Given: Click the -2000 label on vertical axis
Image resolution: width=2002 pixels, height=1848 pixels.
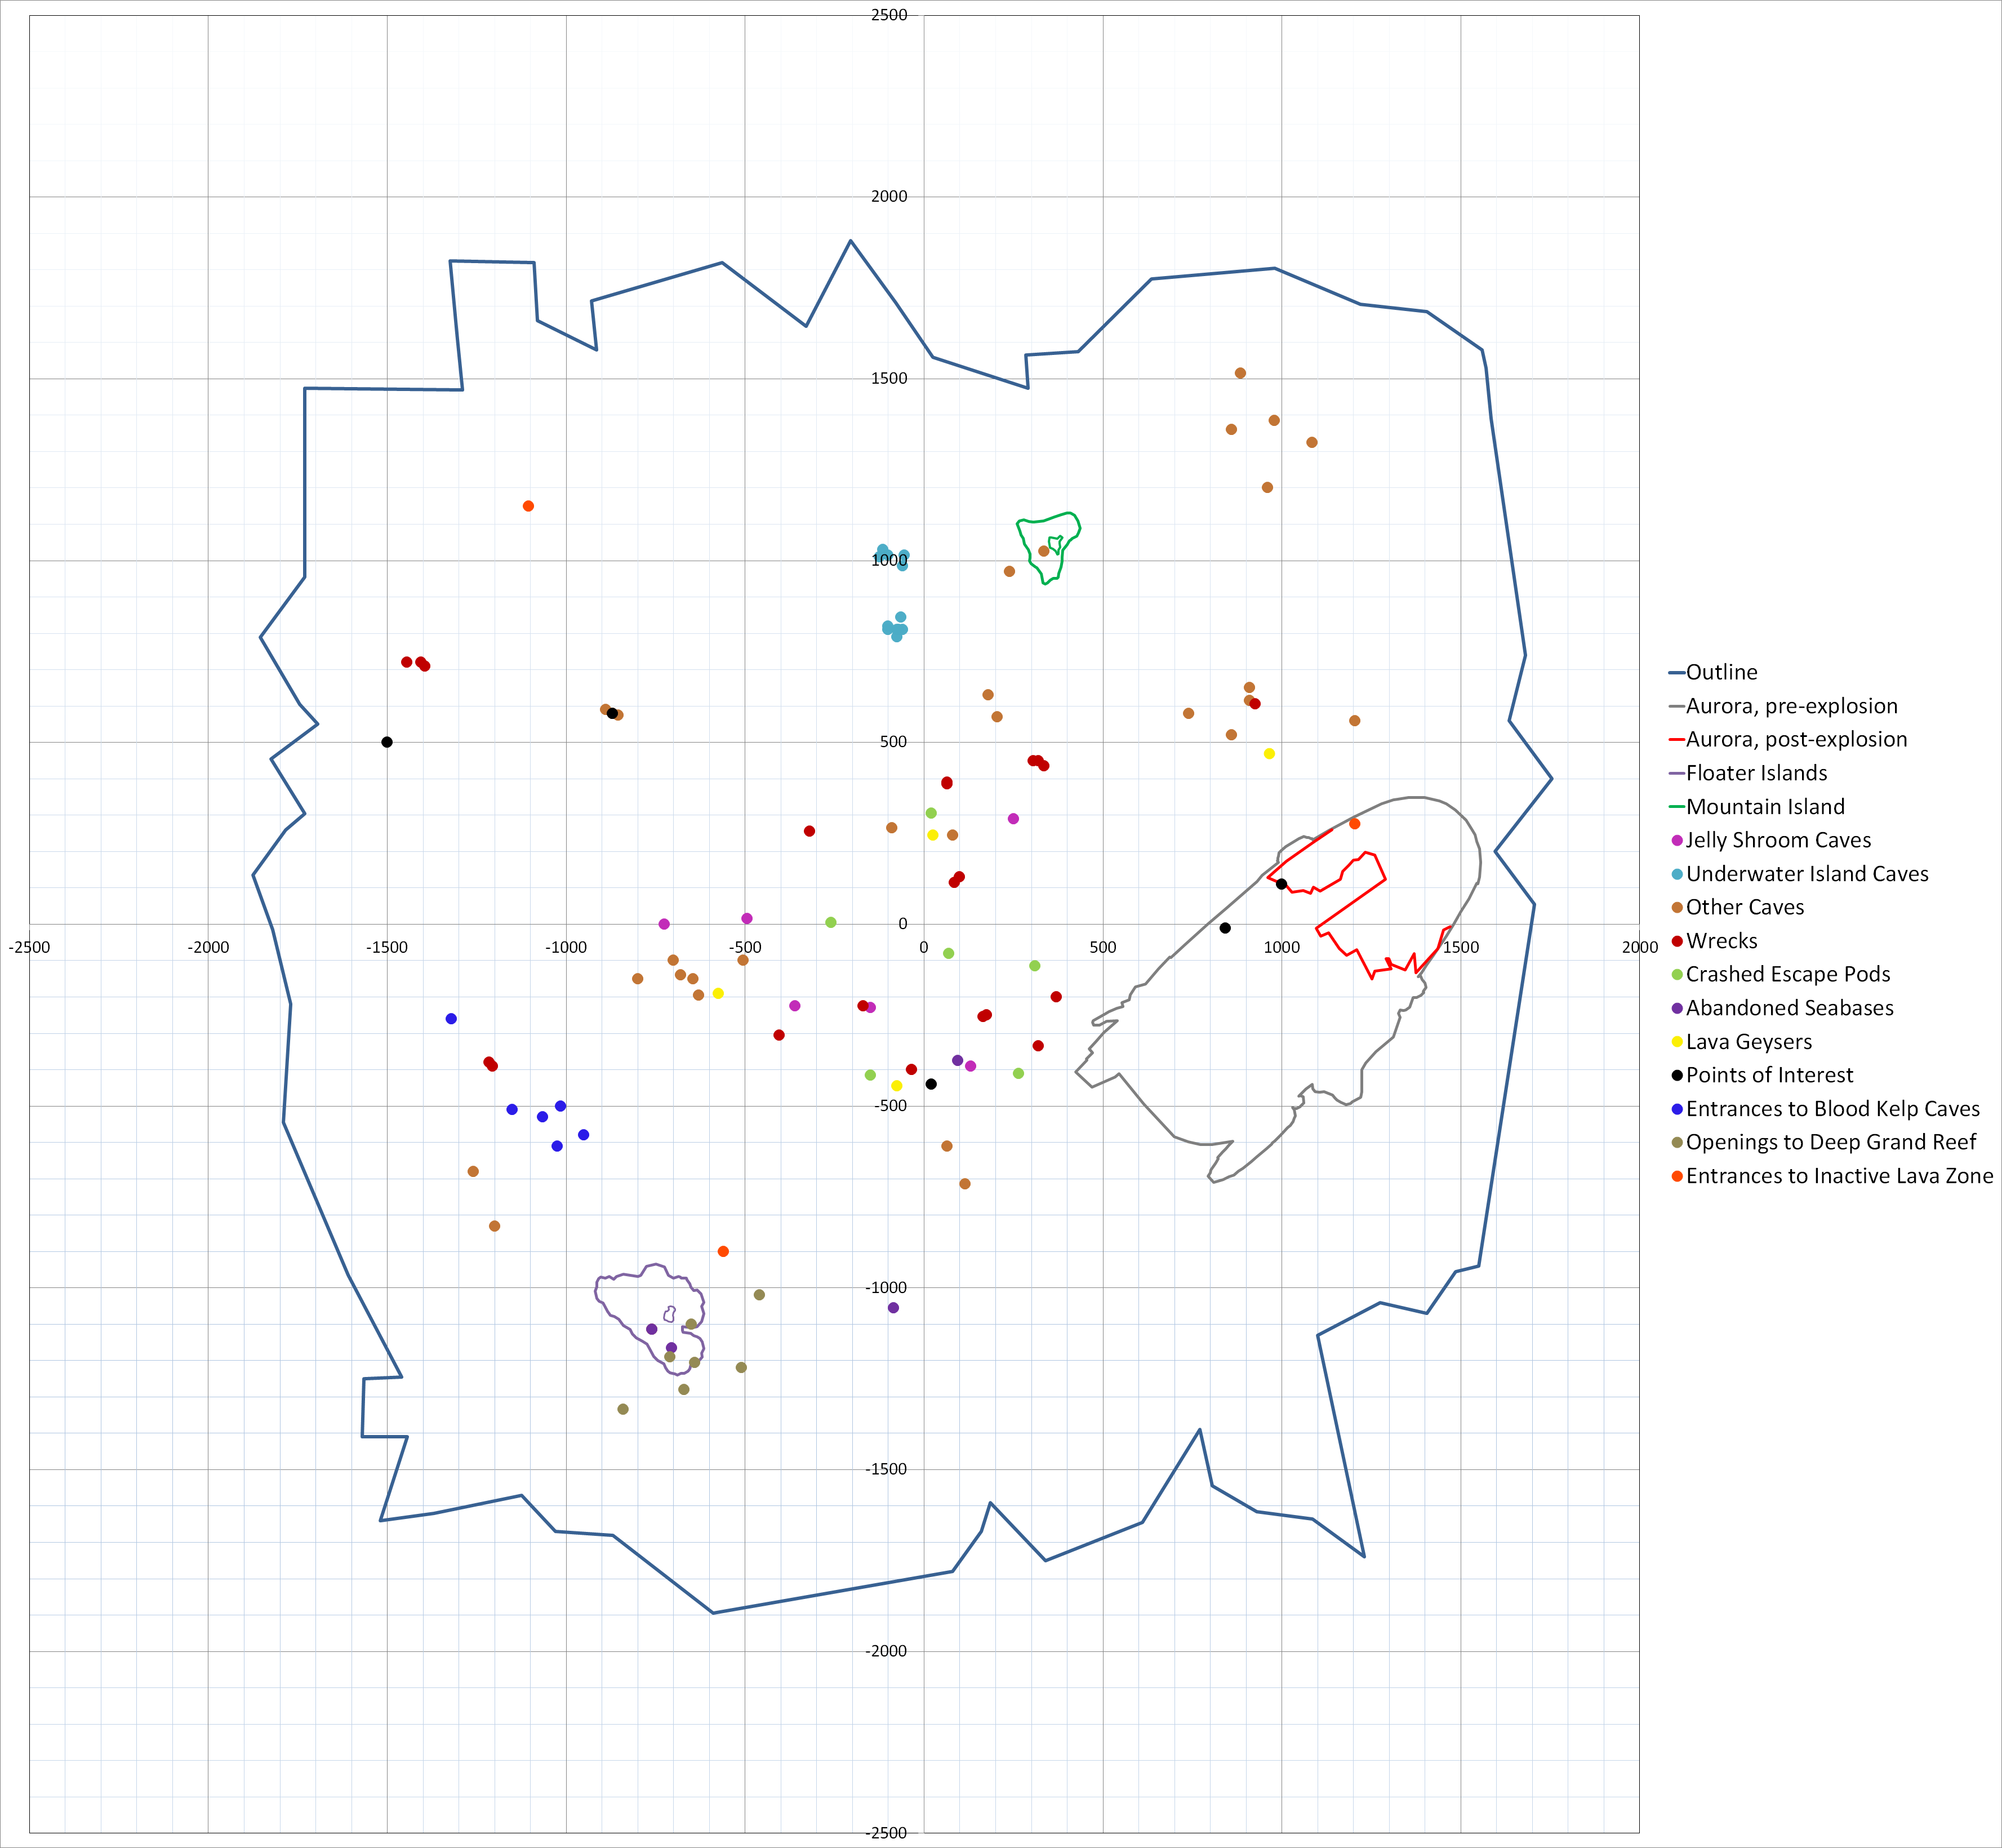Looking at the screenshot, I should 886,1651.
